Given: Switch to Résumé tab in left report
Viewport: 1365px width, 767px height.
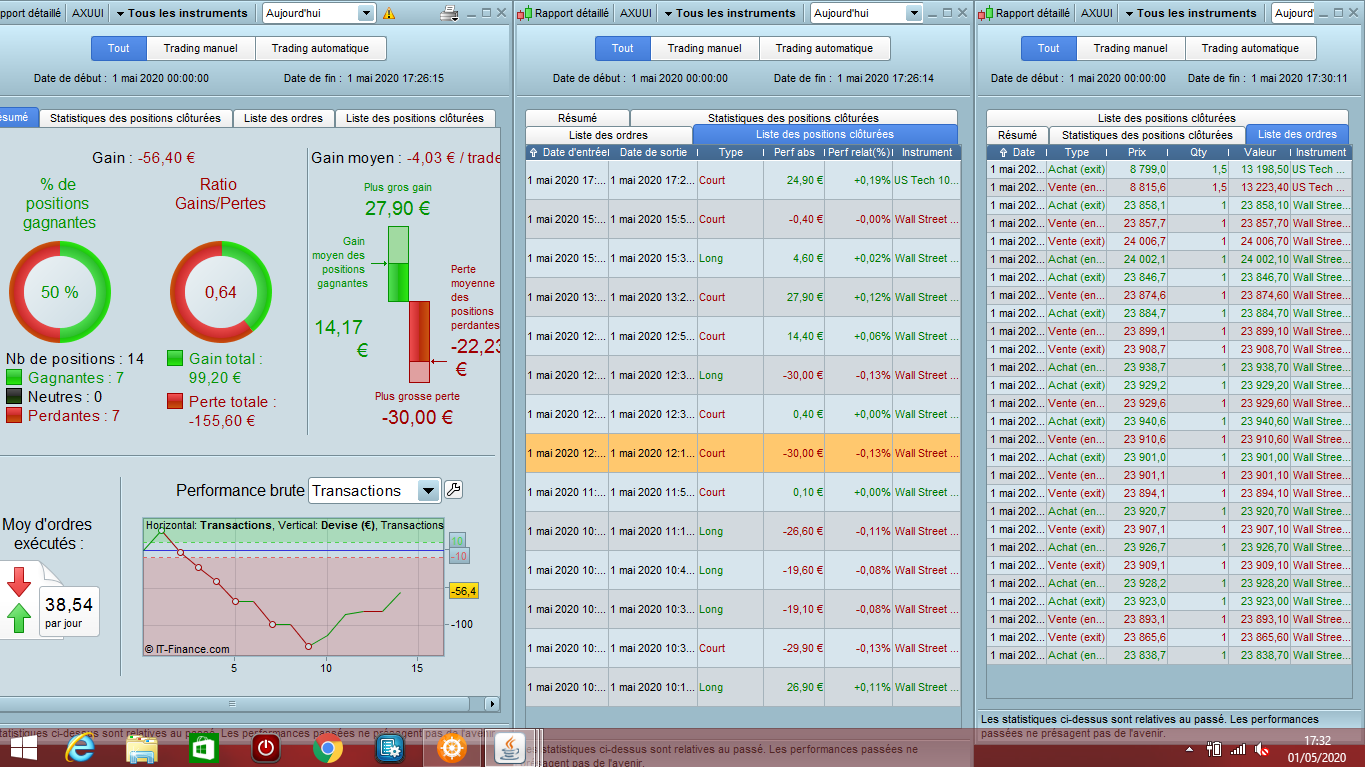Looking at the screenshot, I should tap(17, 117).
